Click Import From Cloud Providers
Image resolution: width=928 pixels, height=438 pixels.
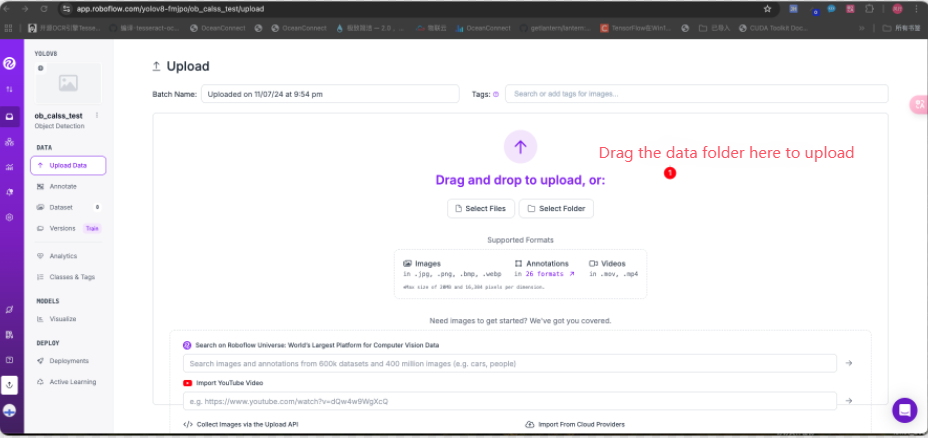click(x=575, y=424)
